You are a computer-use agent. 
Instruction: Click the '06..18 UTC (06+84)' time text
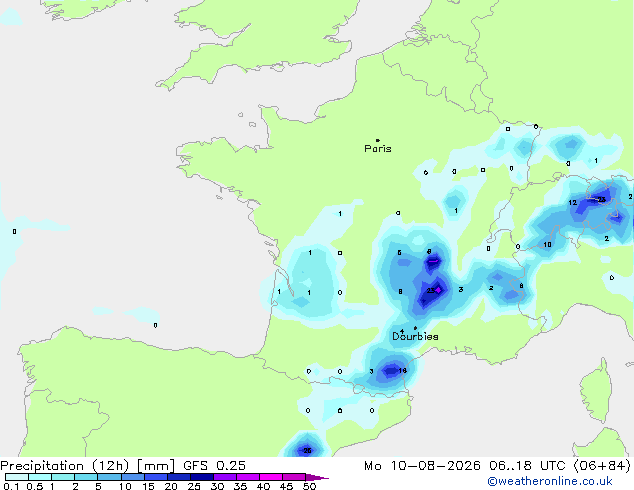560,466
